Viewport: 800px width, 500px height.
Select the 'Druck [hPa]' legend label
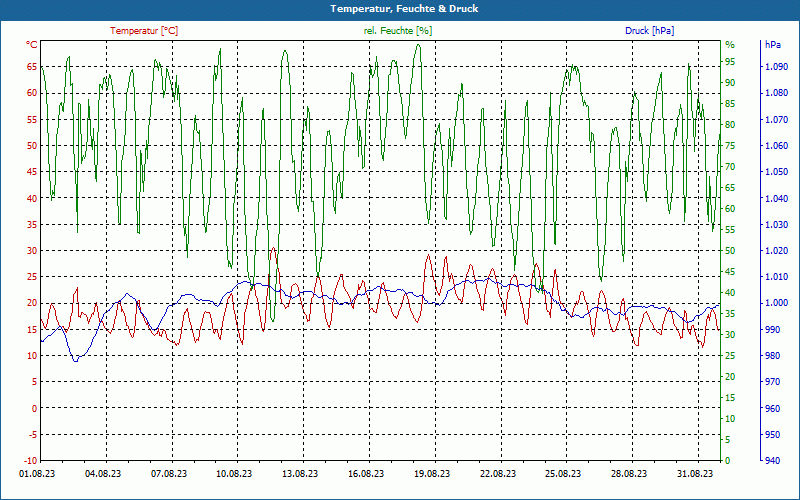[649, 31]
